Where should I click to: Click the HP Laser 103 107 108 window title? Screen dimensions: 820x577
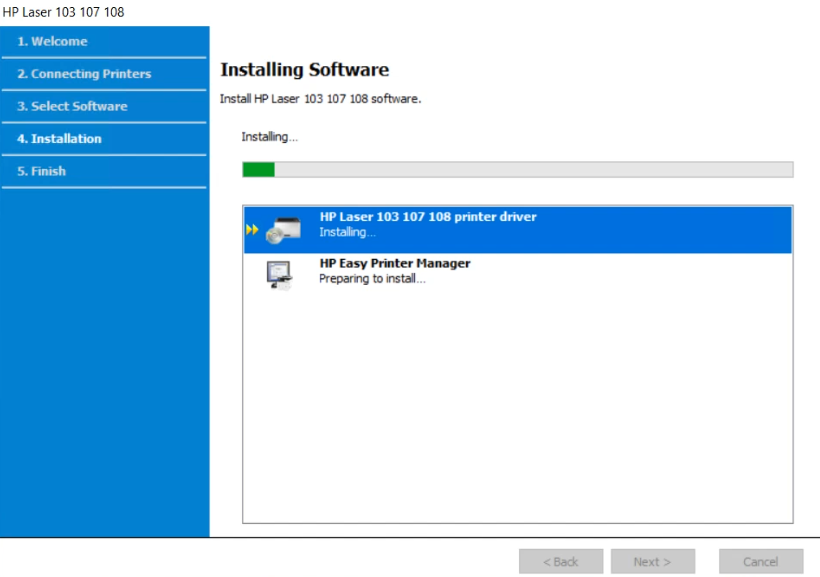tap(64, 12)
